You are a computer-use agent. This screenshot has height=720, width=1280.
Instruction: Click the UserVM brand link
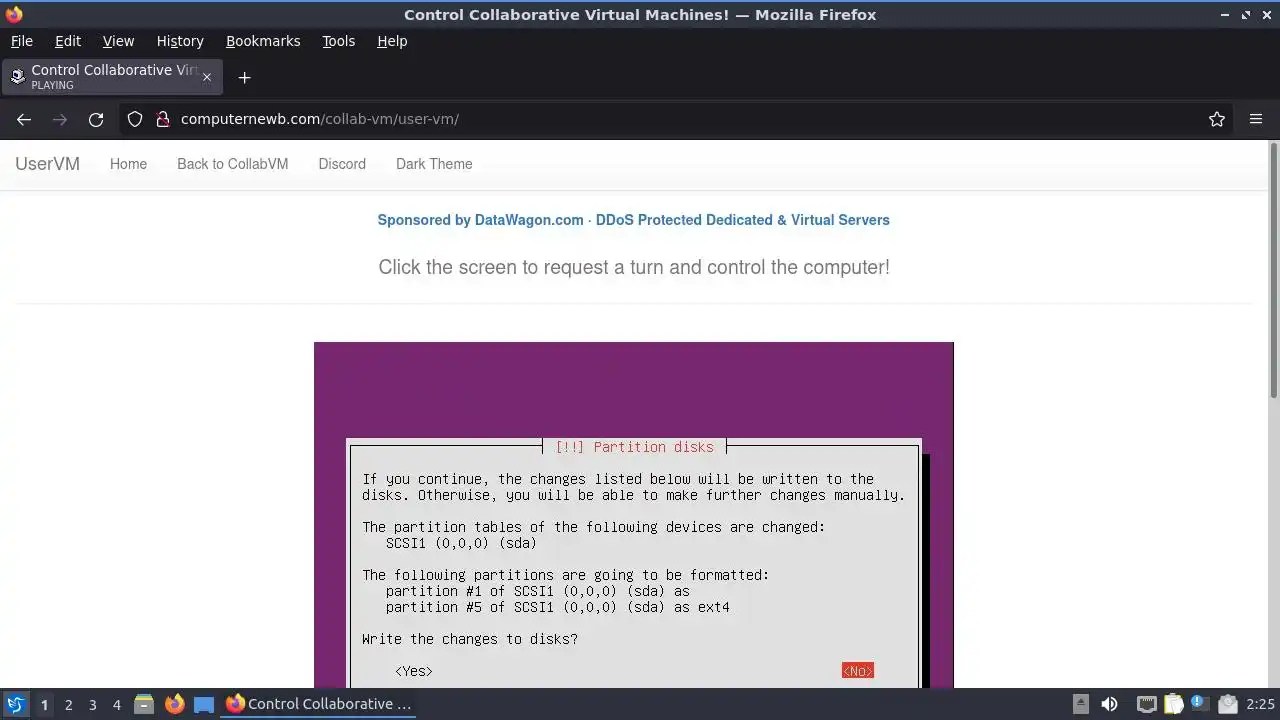click(x=47, y=164)
